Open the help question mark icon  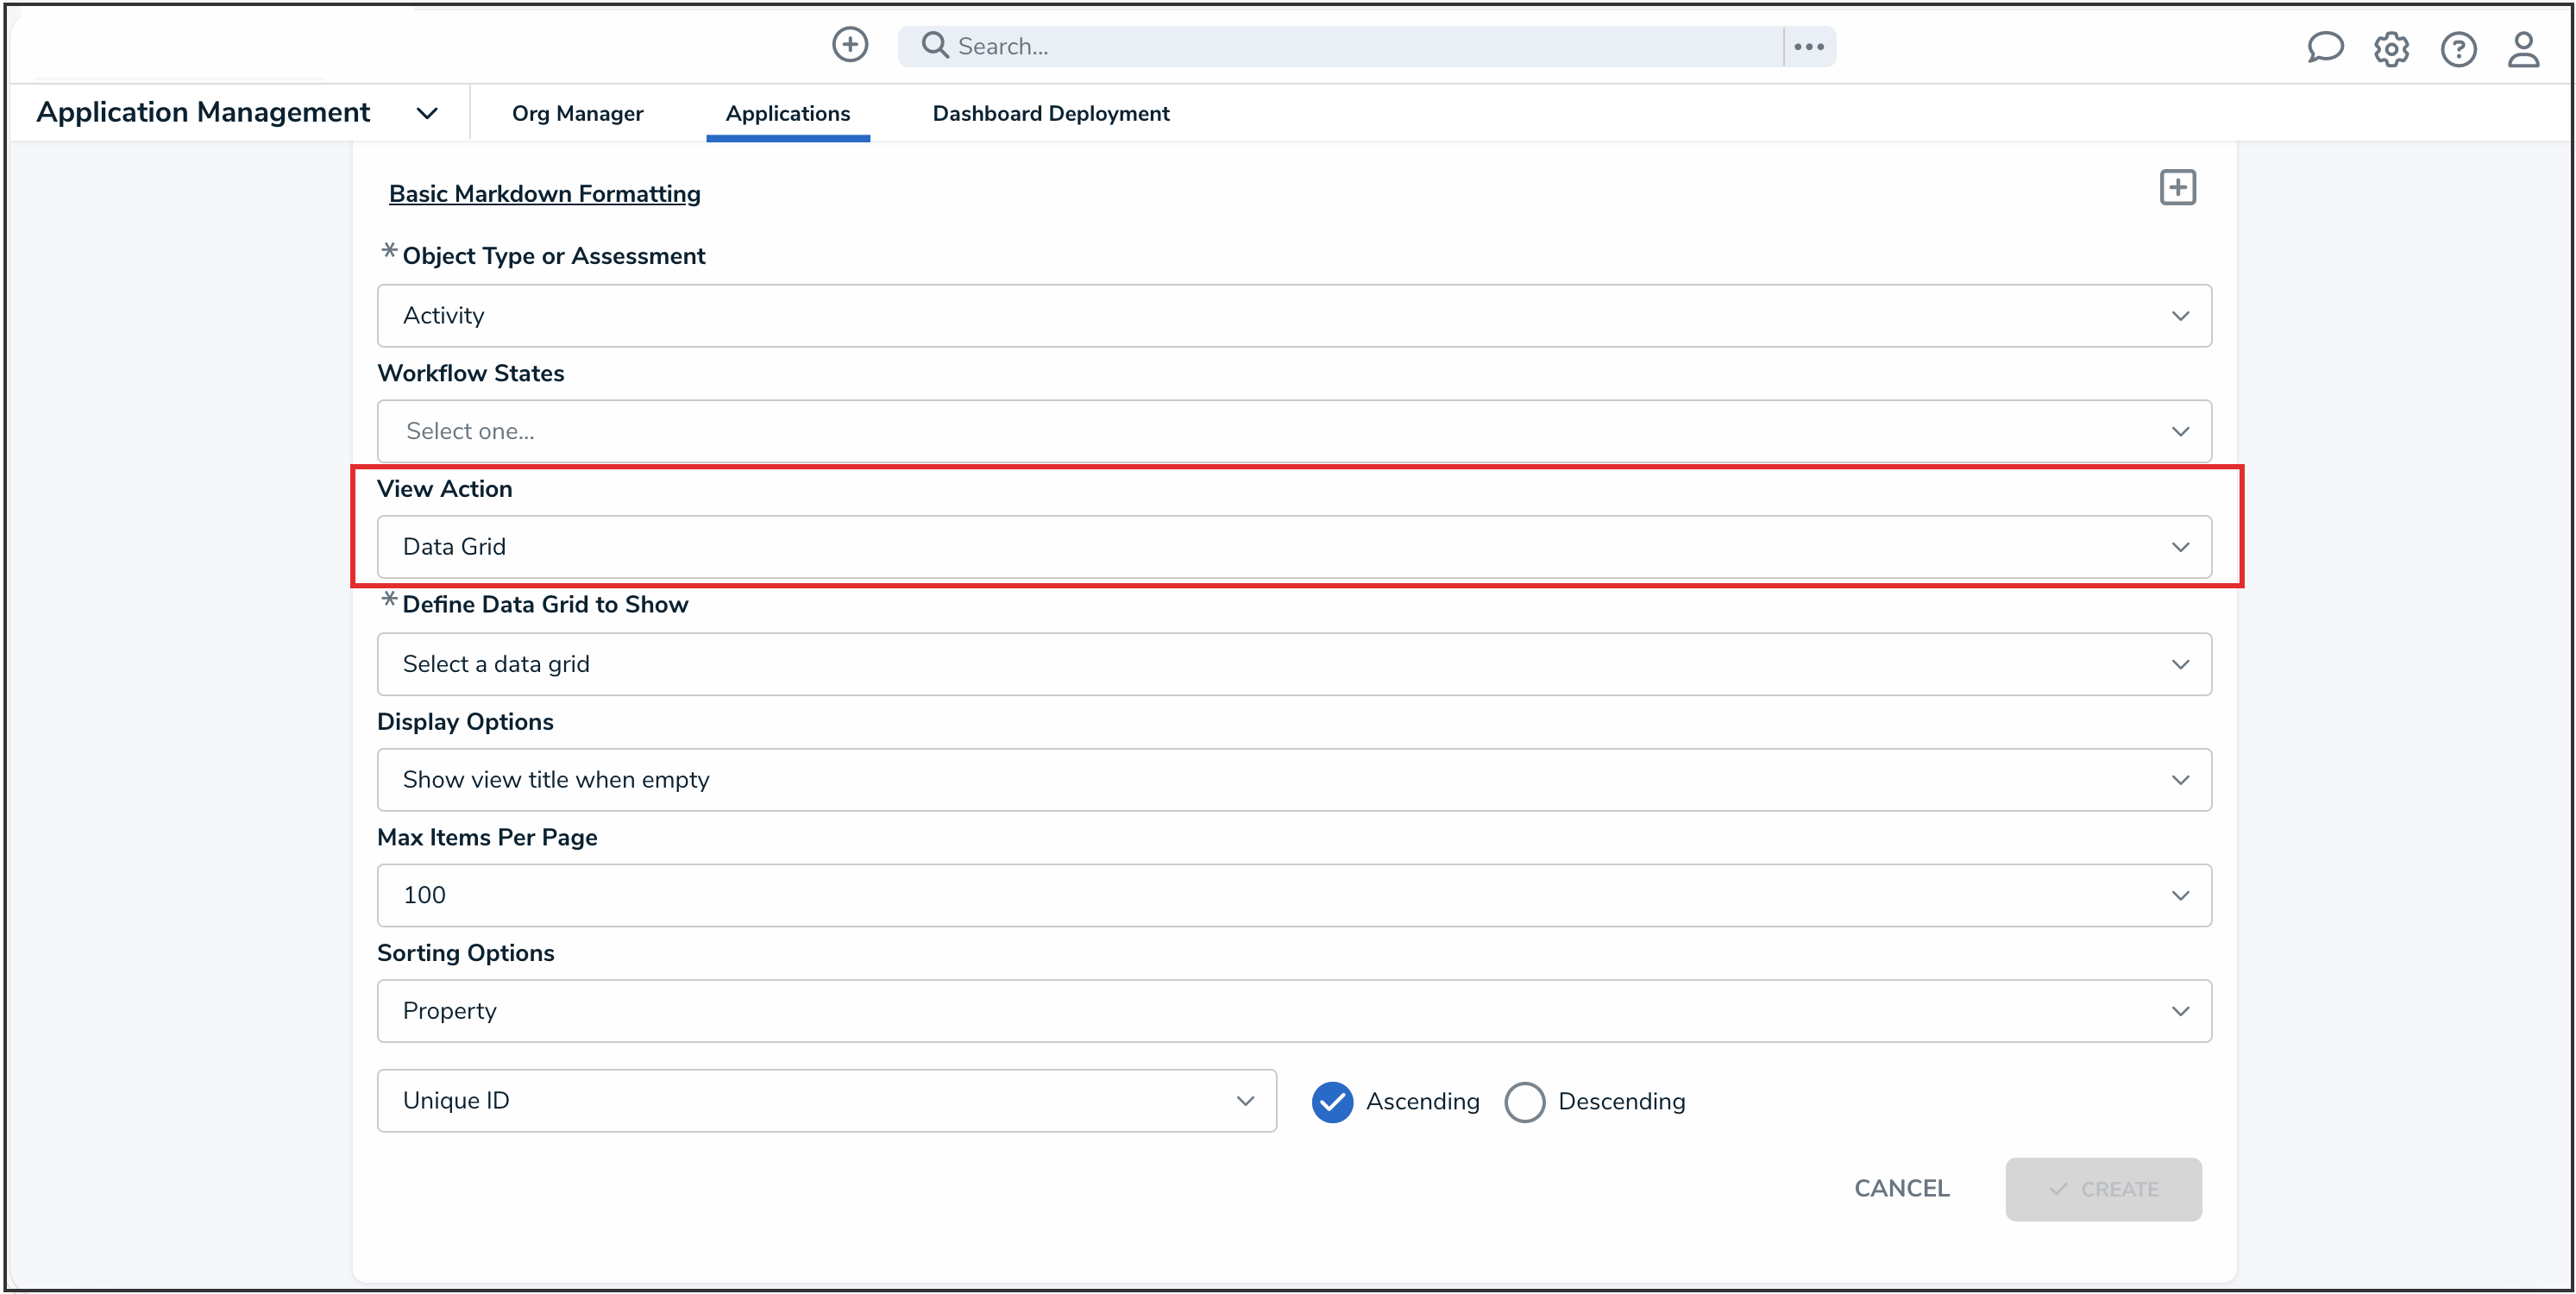tap(2459, 49)
